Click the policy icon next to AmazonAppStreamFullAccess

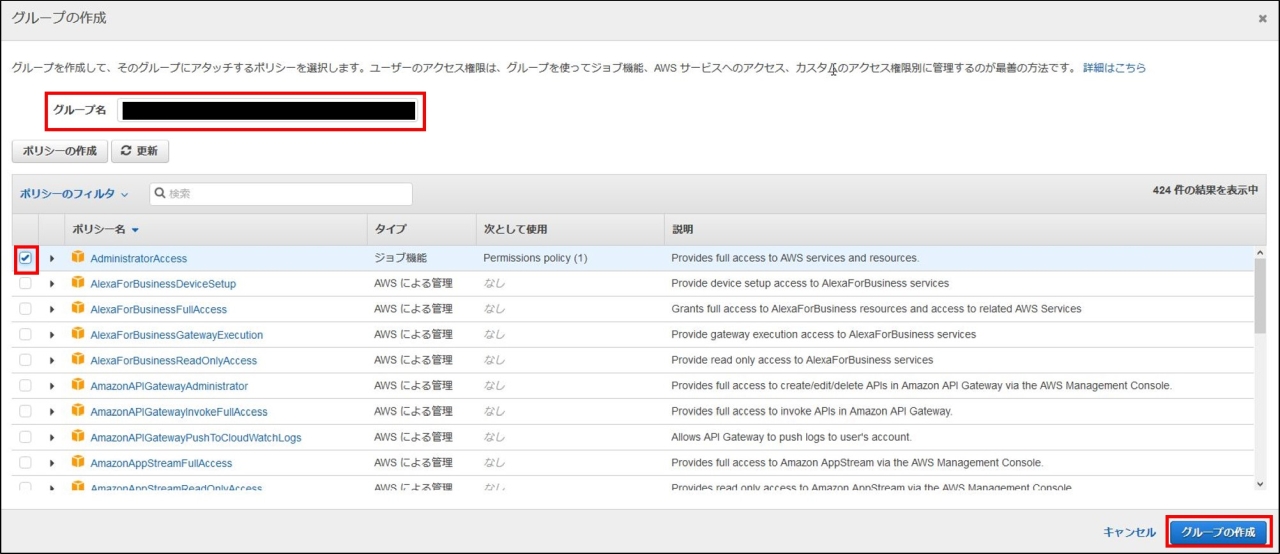coord(78,463)
